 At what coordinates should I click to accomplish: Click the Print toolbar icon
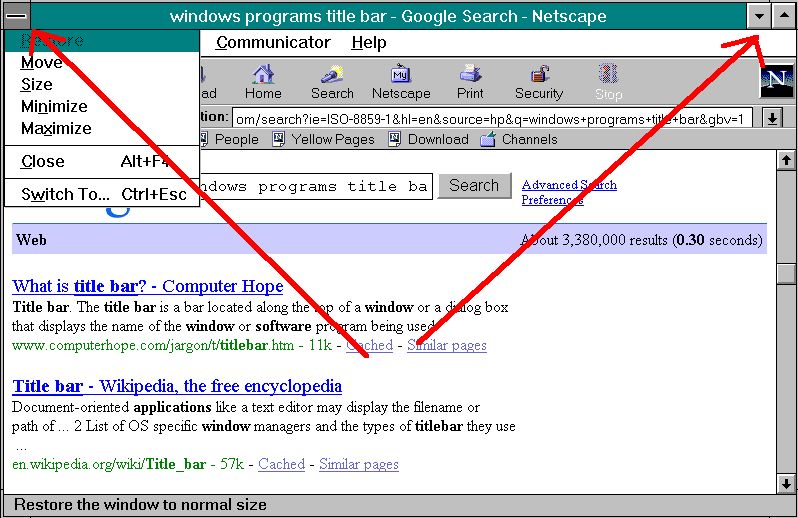(x=470, y=82)
